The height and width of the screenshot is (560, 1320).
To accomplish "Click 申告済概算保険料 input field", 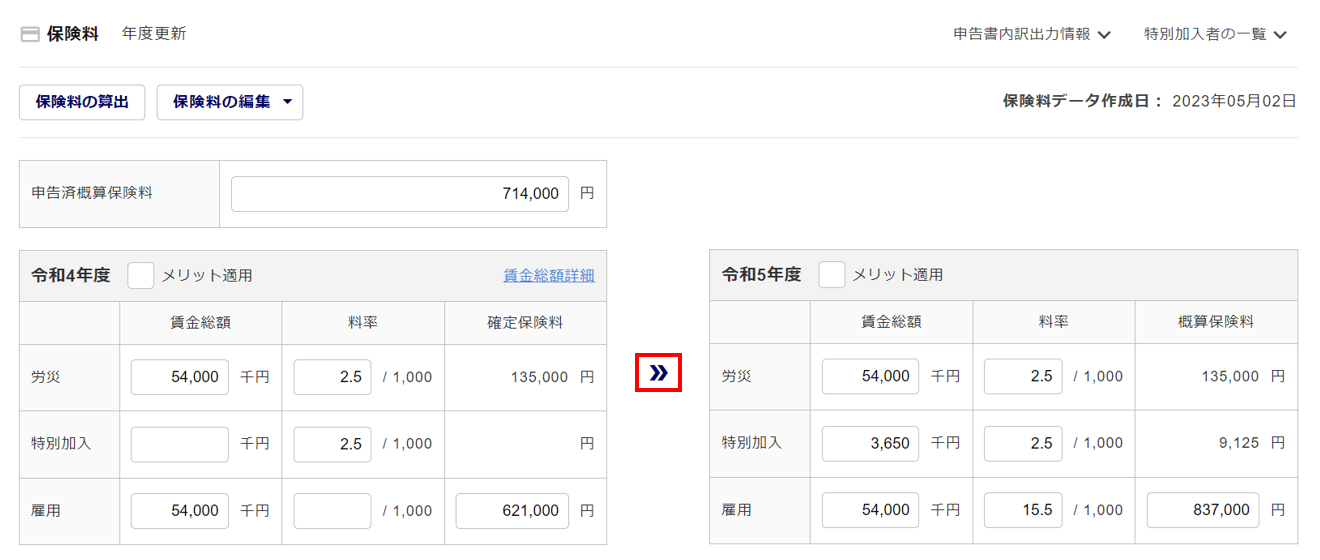I will click(x=400, y=194).
